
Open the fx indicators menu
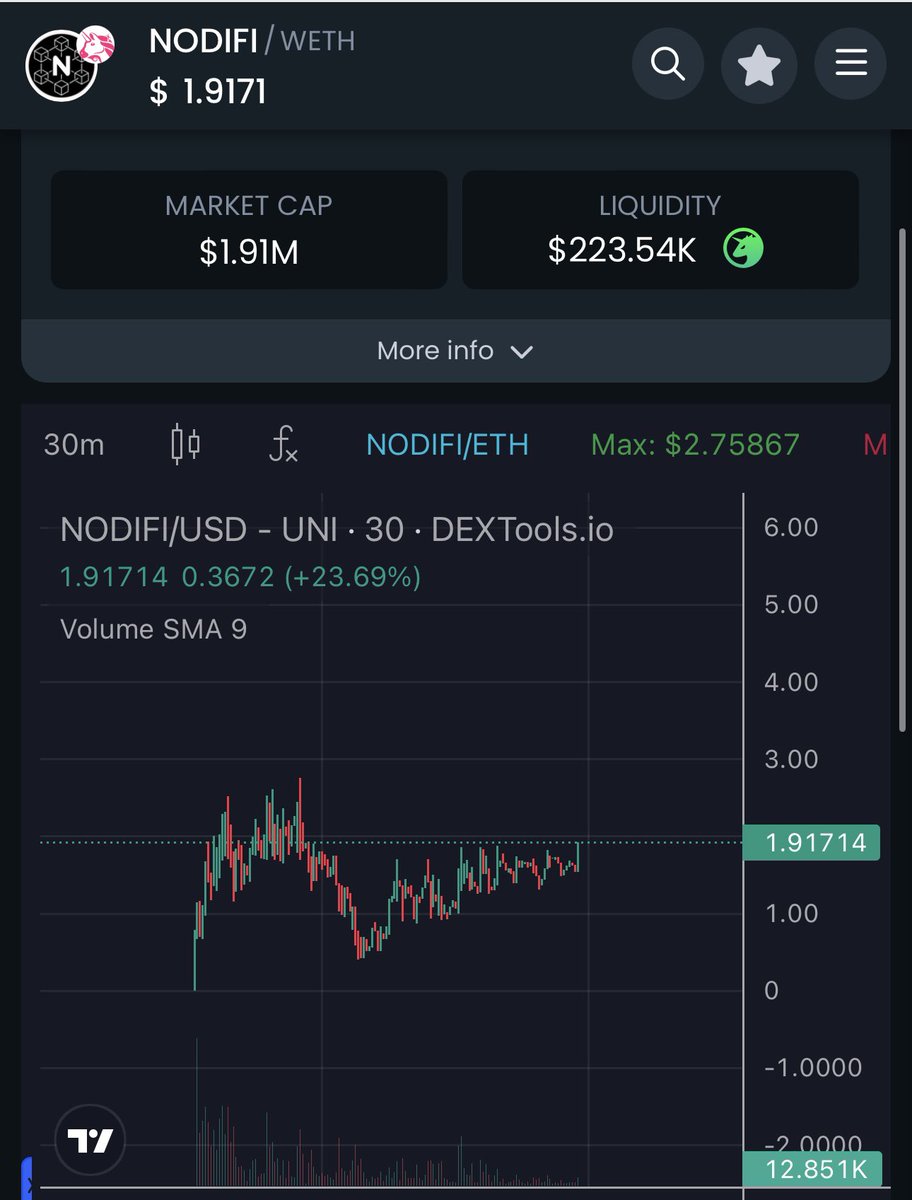pos(284,444)
